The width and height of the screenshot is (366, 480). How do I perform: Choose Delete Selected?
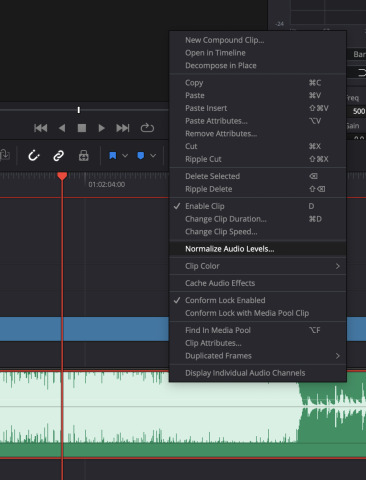(x=258, y=176)
